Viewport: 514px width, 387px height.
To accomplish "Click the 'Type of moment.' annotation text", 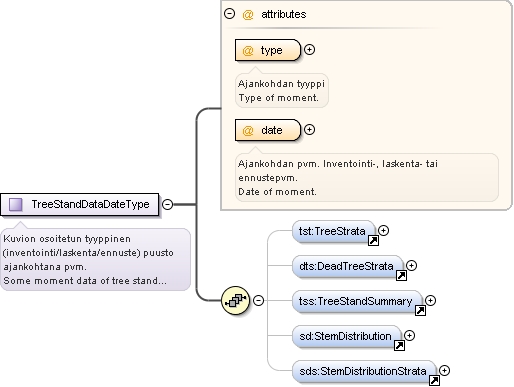I will (x=279, y=98).
